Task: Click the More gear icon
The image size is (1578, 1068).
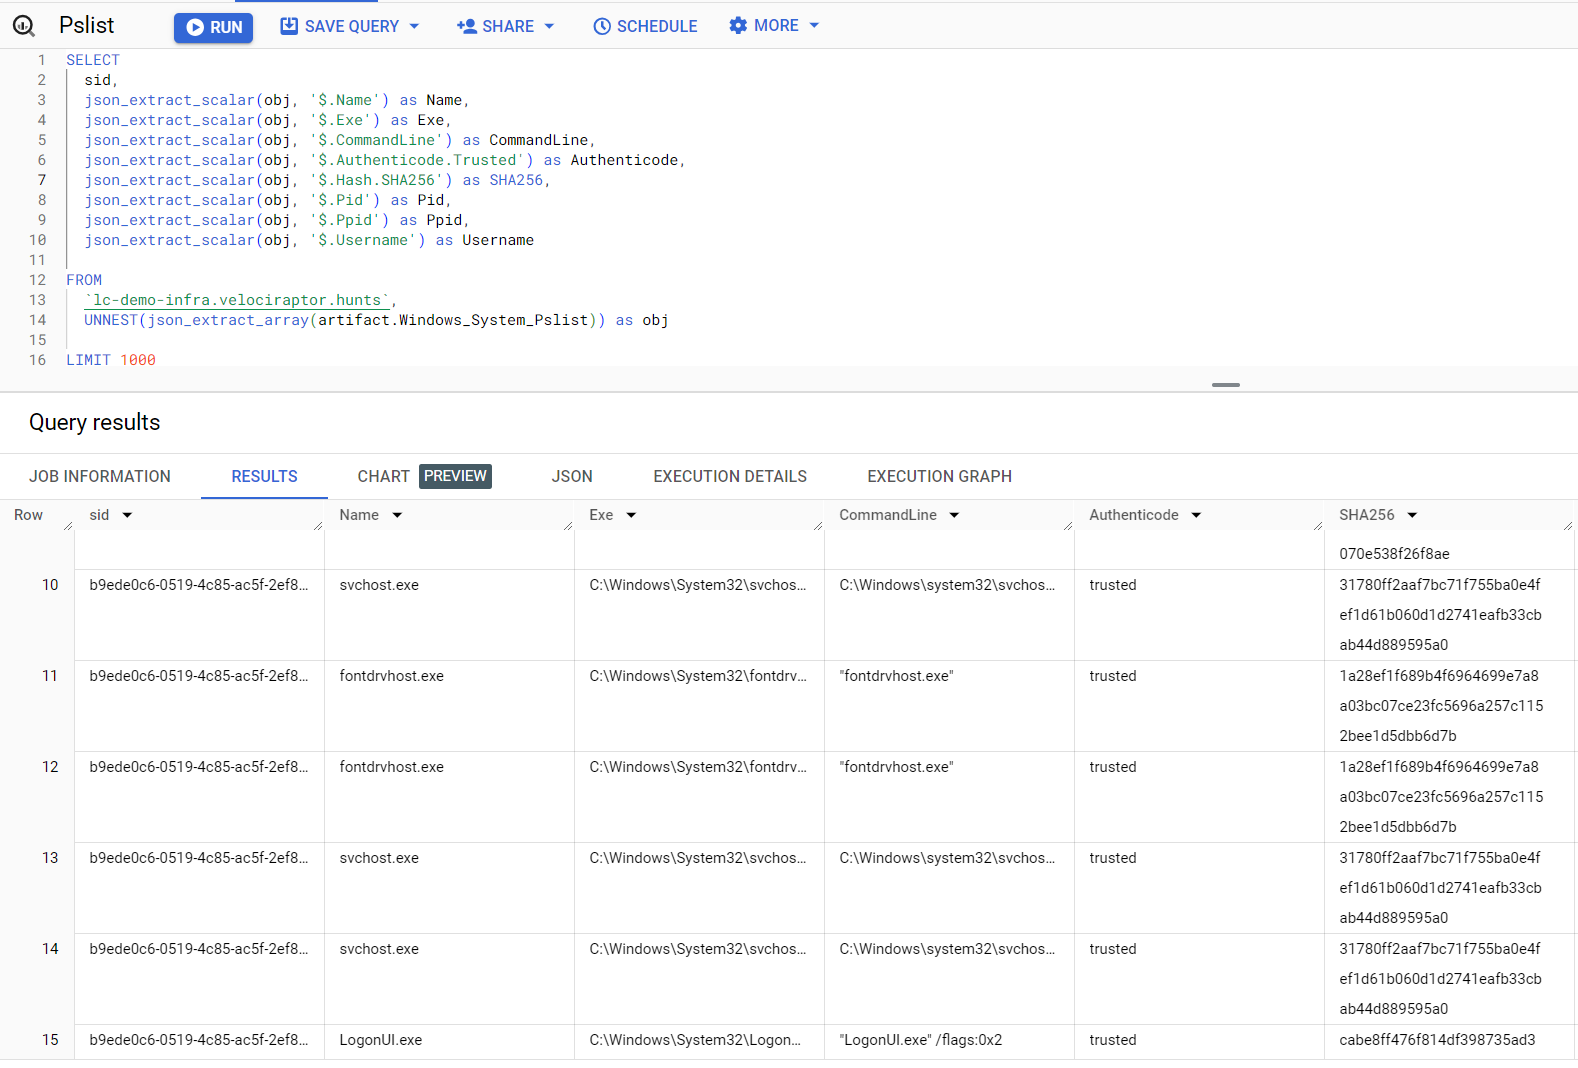Action: [x=738, y=25]
